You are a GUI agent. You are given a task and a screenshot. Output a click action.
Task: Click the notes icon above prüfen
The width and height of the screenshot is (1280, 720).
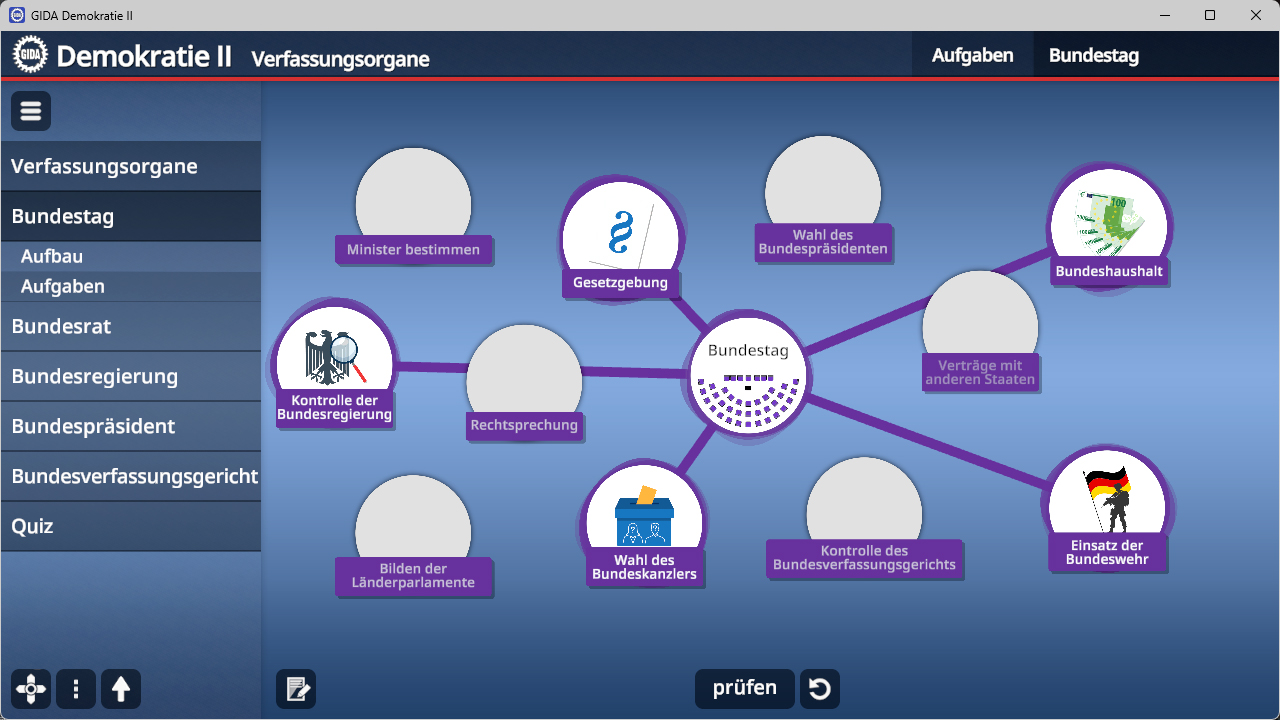coord(295,689)
